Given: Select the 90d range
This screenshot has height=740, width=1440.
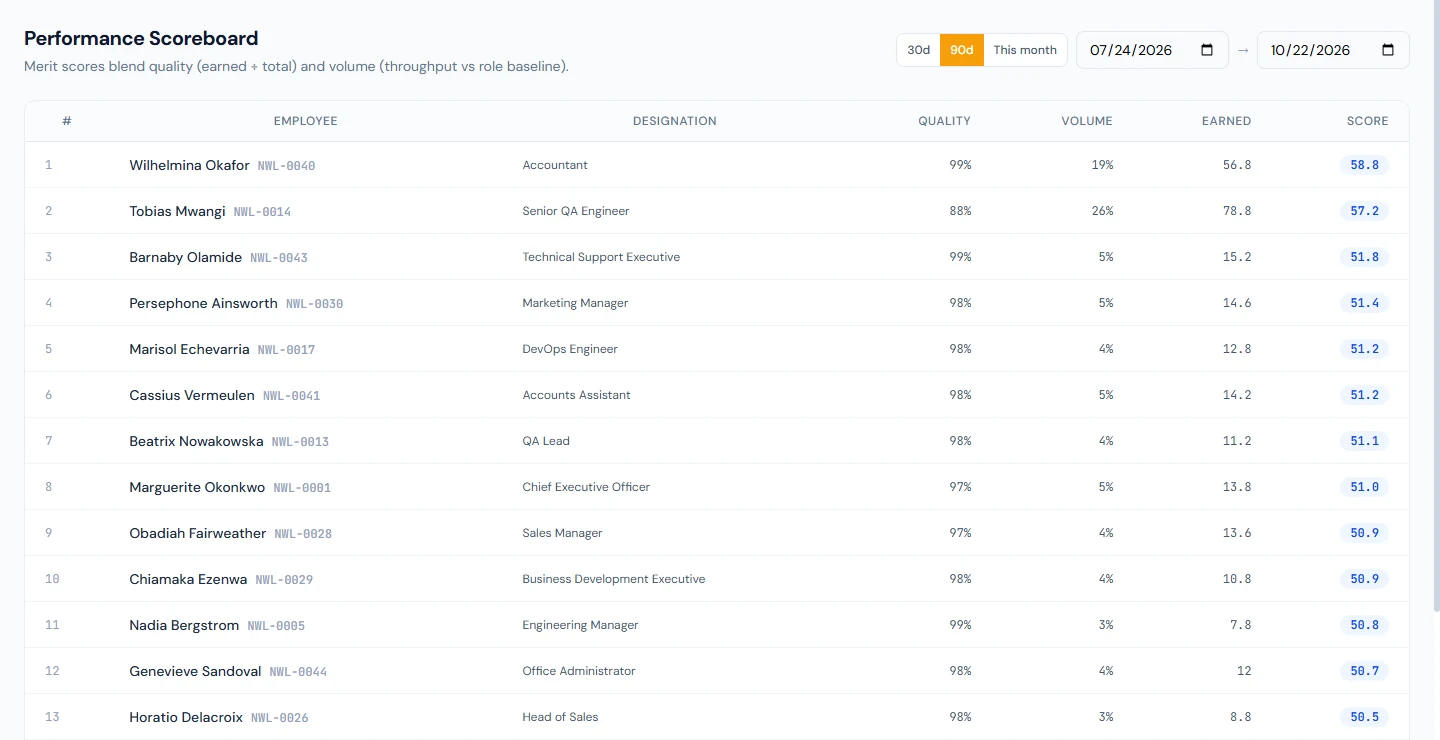Looking at the screenshot, I should pos(962,50).
